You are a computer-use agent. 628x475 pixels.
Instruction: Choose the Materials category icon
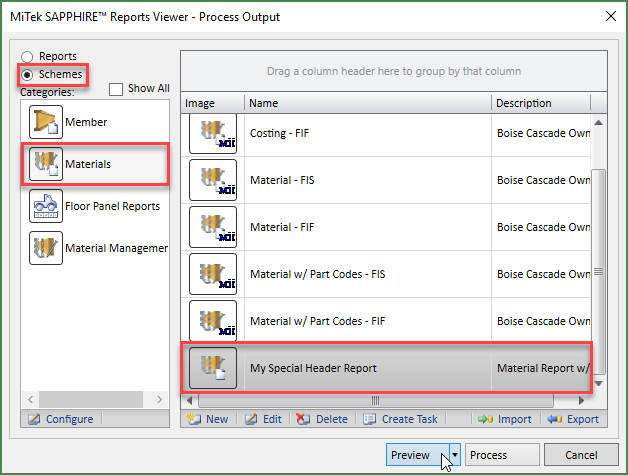(x=46, y=164)
